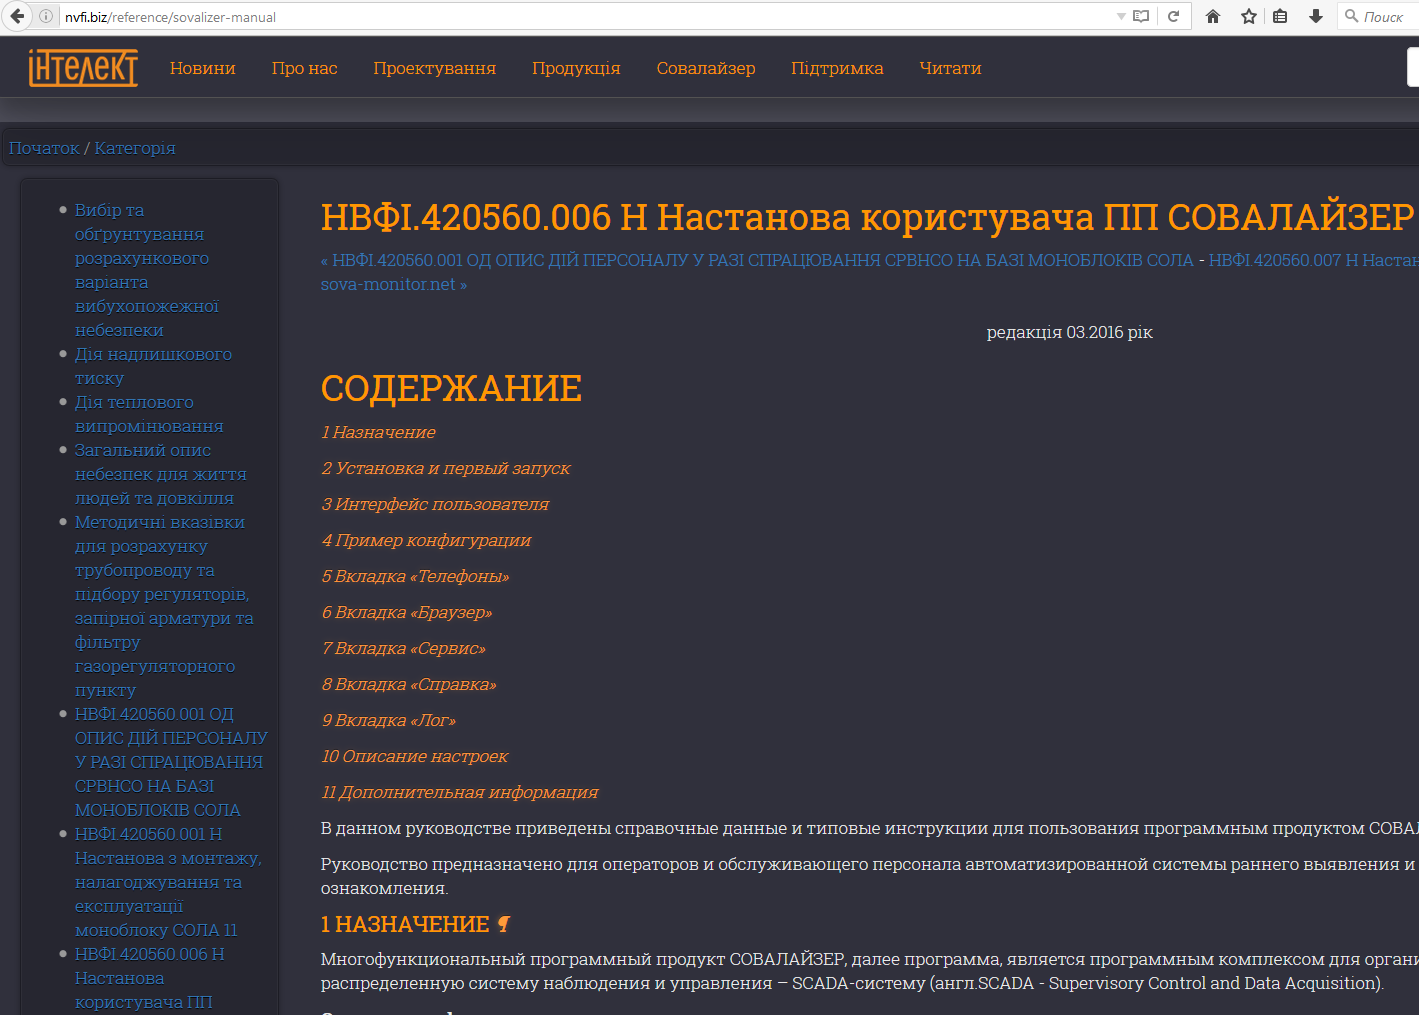This screenshot has width=1419, height=1015.
Task: Bookmark this page with the star icon
Action: pos(1249,16)
